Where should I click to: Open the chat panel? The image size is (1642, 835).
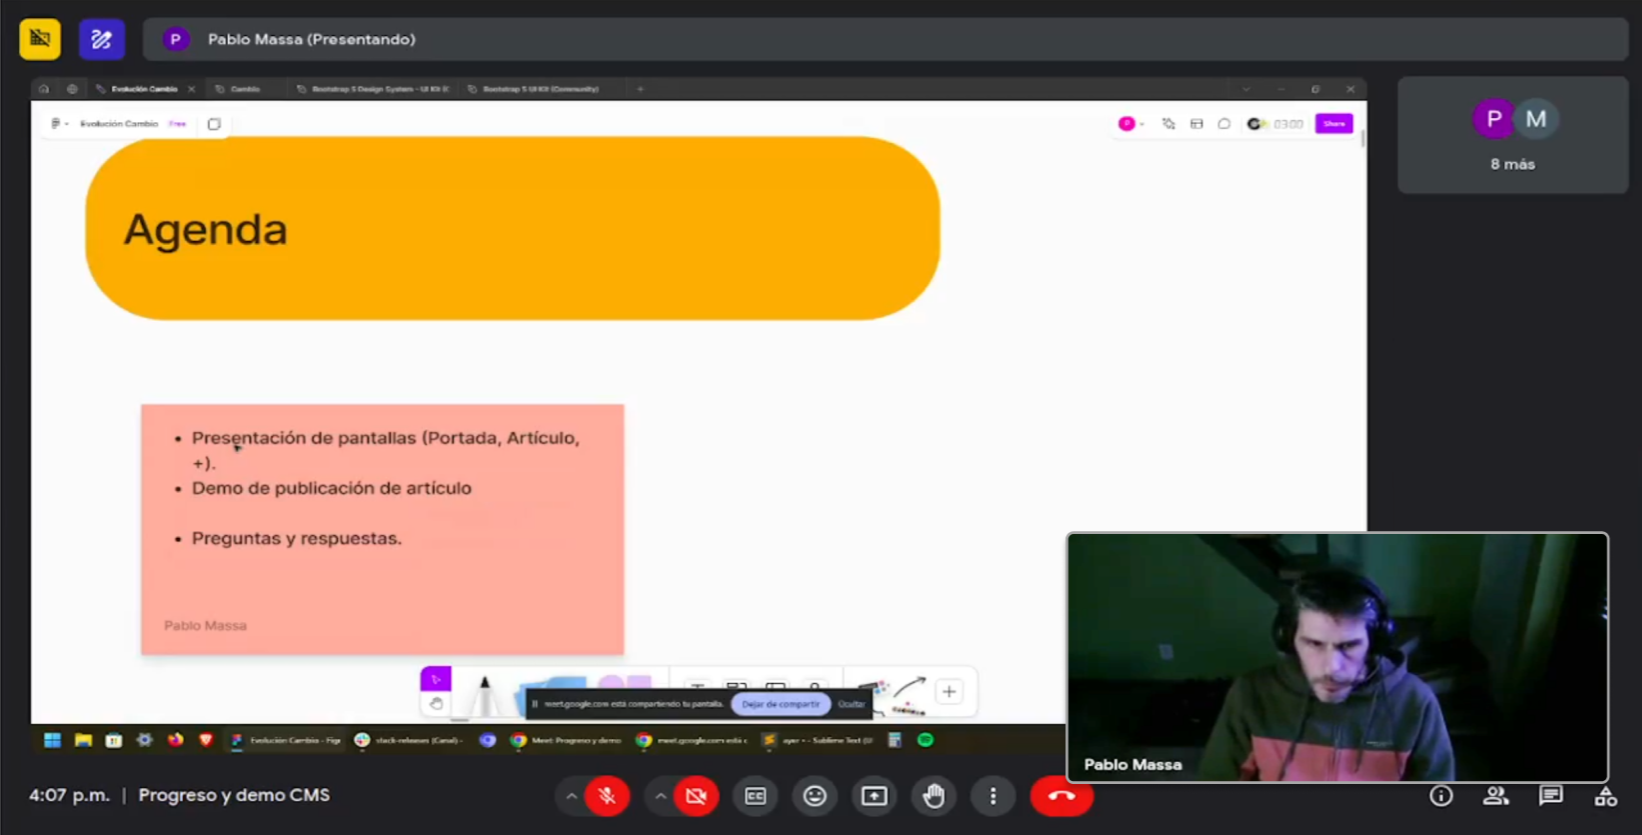[x=1551, y=796]
